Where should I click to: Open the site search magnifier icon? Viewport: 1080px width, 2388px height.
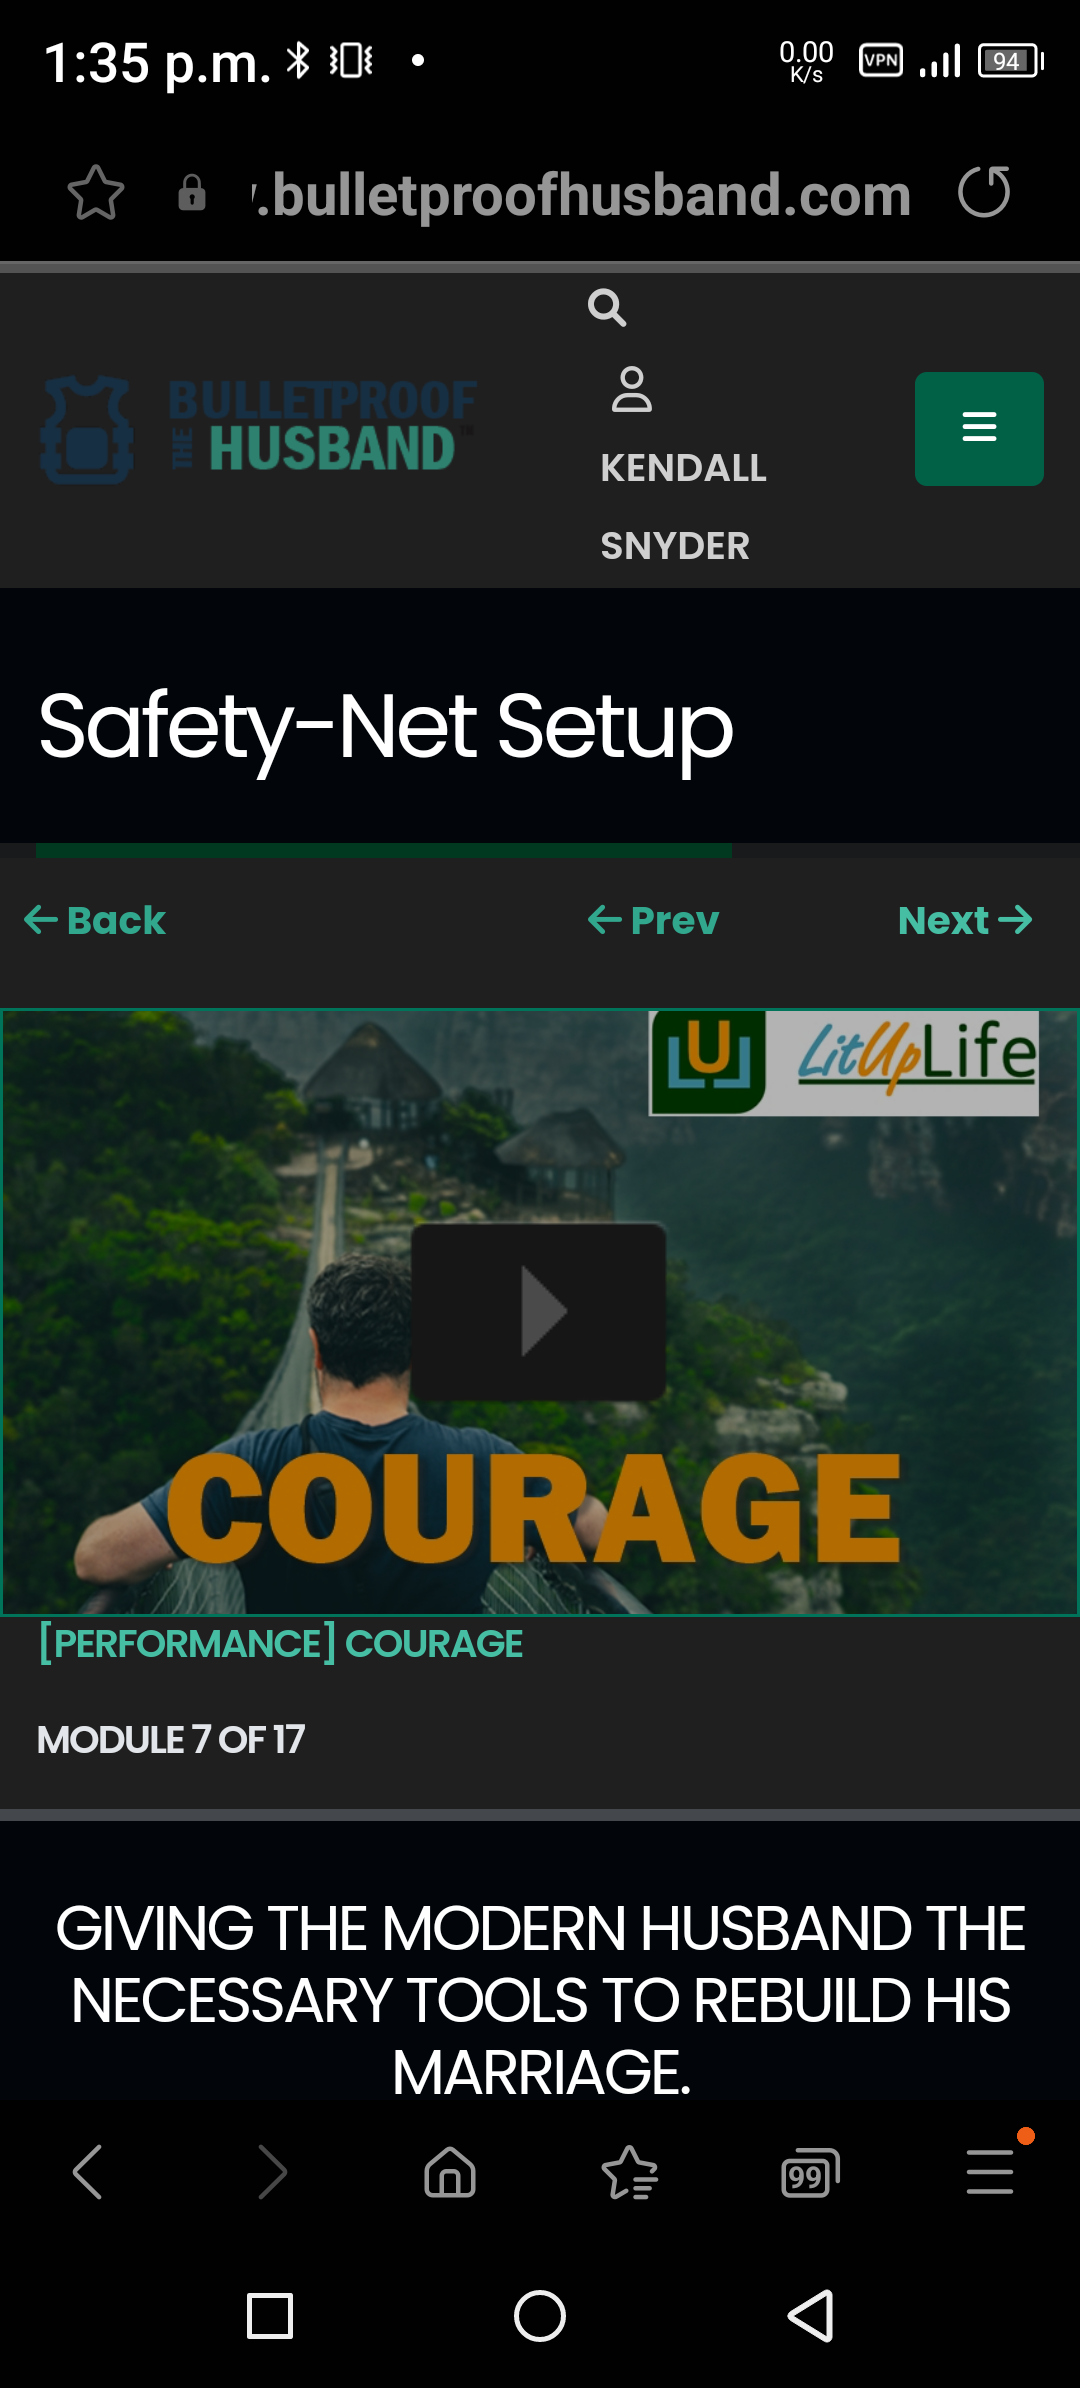tap(607, 308)
